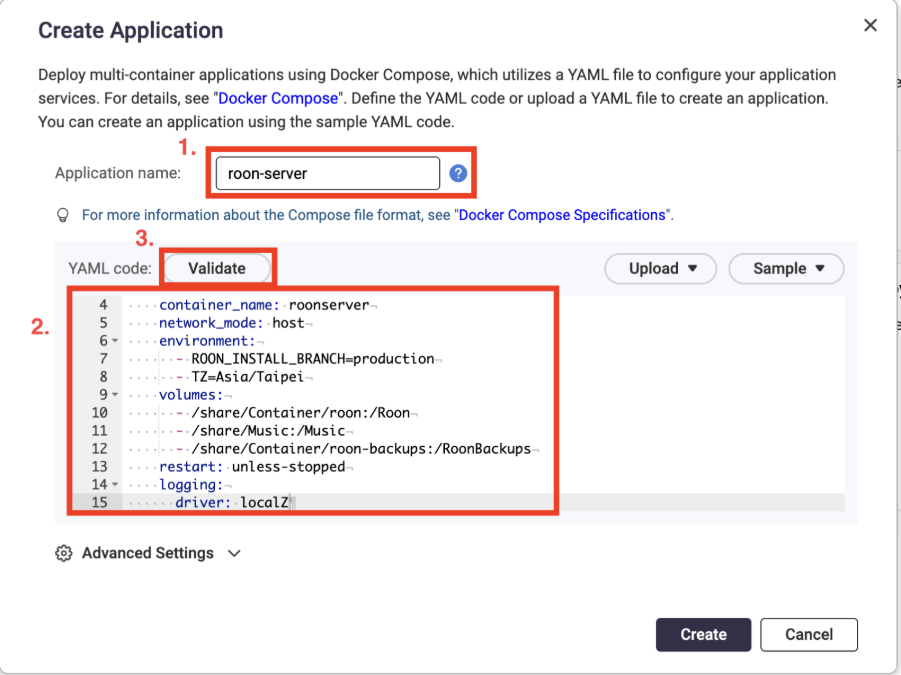Click the /share/Container/roon:/Roon line
The width and height of the screenshot is (901, 675).
[301, 413]
